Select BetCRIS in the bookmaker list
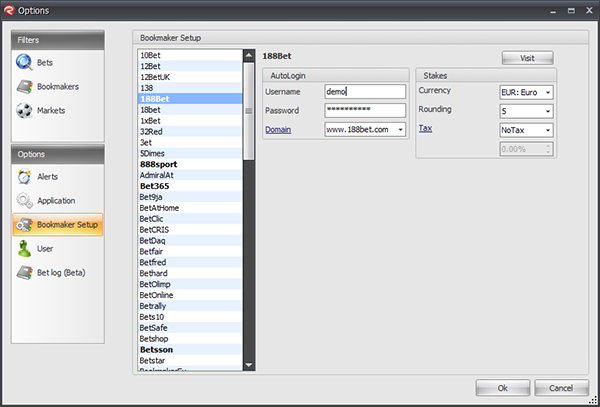 pos(190,230)
